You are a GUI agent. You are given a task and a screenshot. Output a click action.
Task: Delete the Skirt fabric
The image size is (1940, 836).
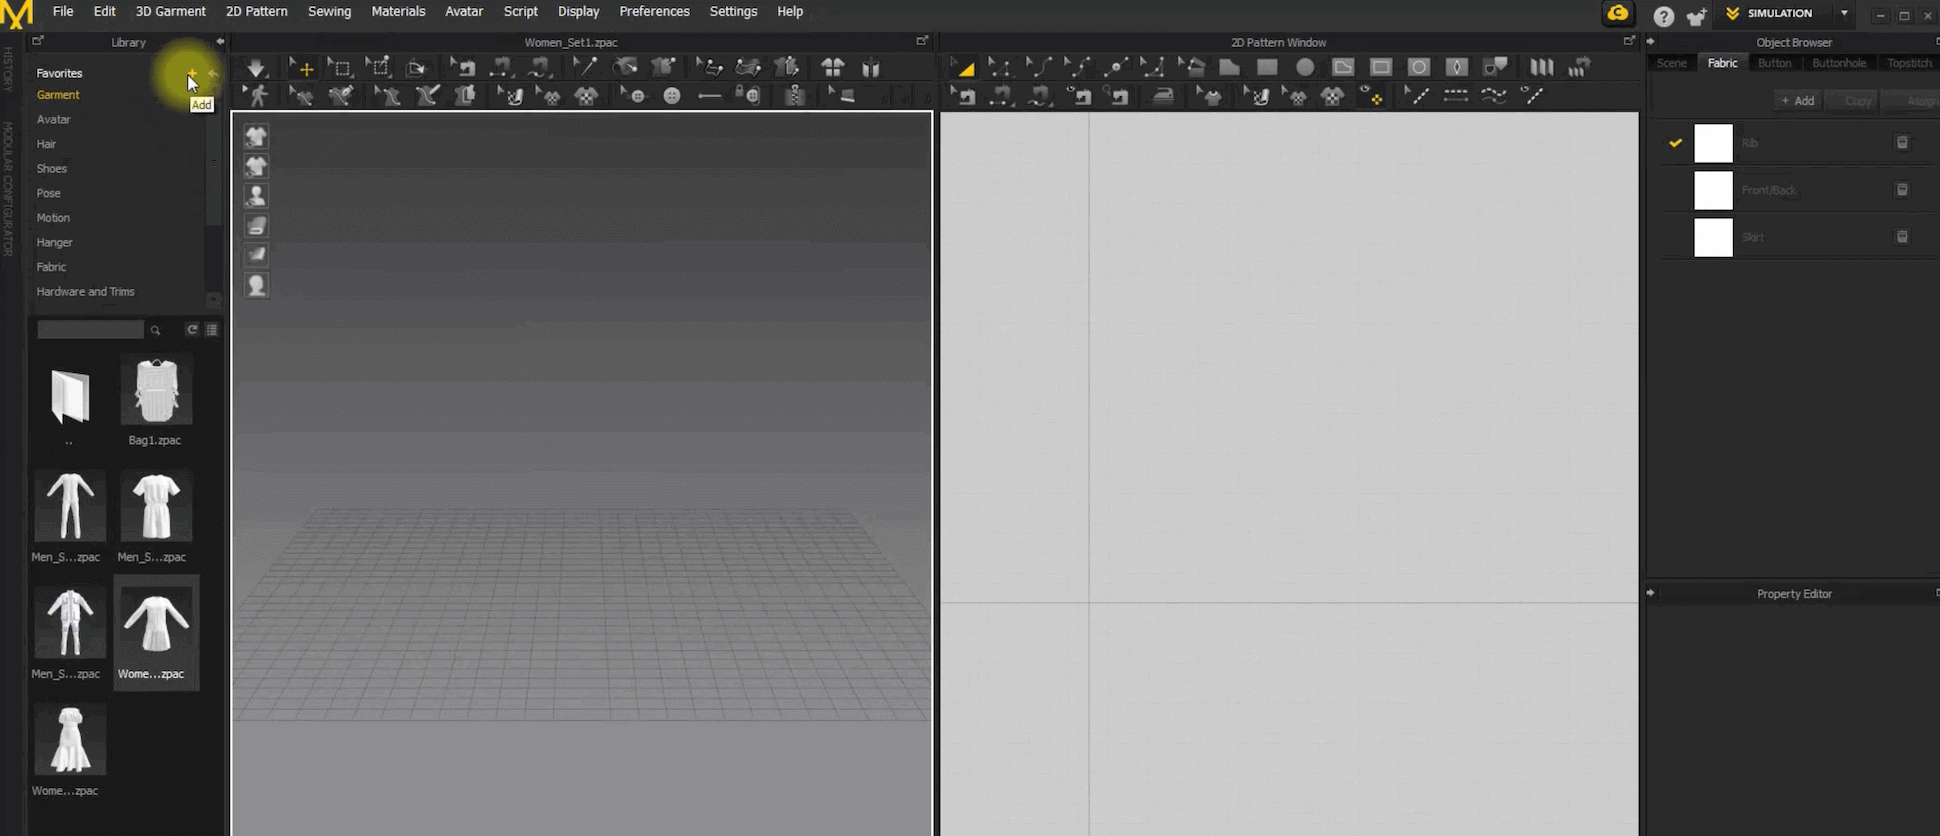click(x=1902, y=237)
